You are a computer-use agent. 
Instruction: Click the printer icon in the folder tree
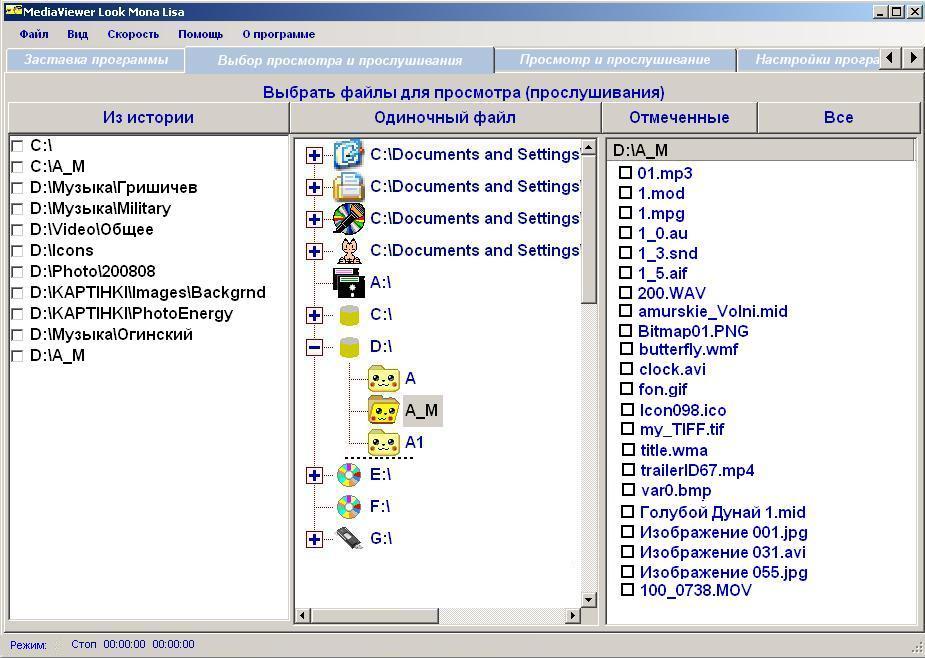coord(349,187)
